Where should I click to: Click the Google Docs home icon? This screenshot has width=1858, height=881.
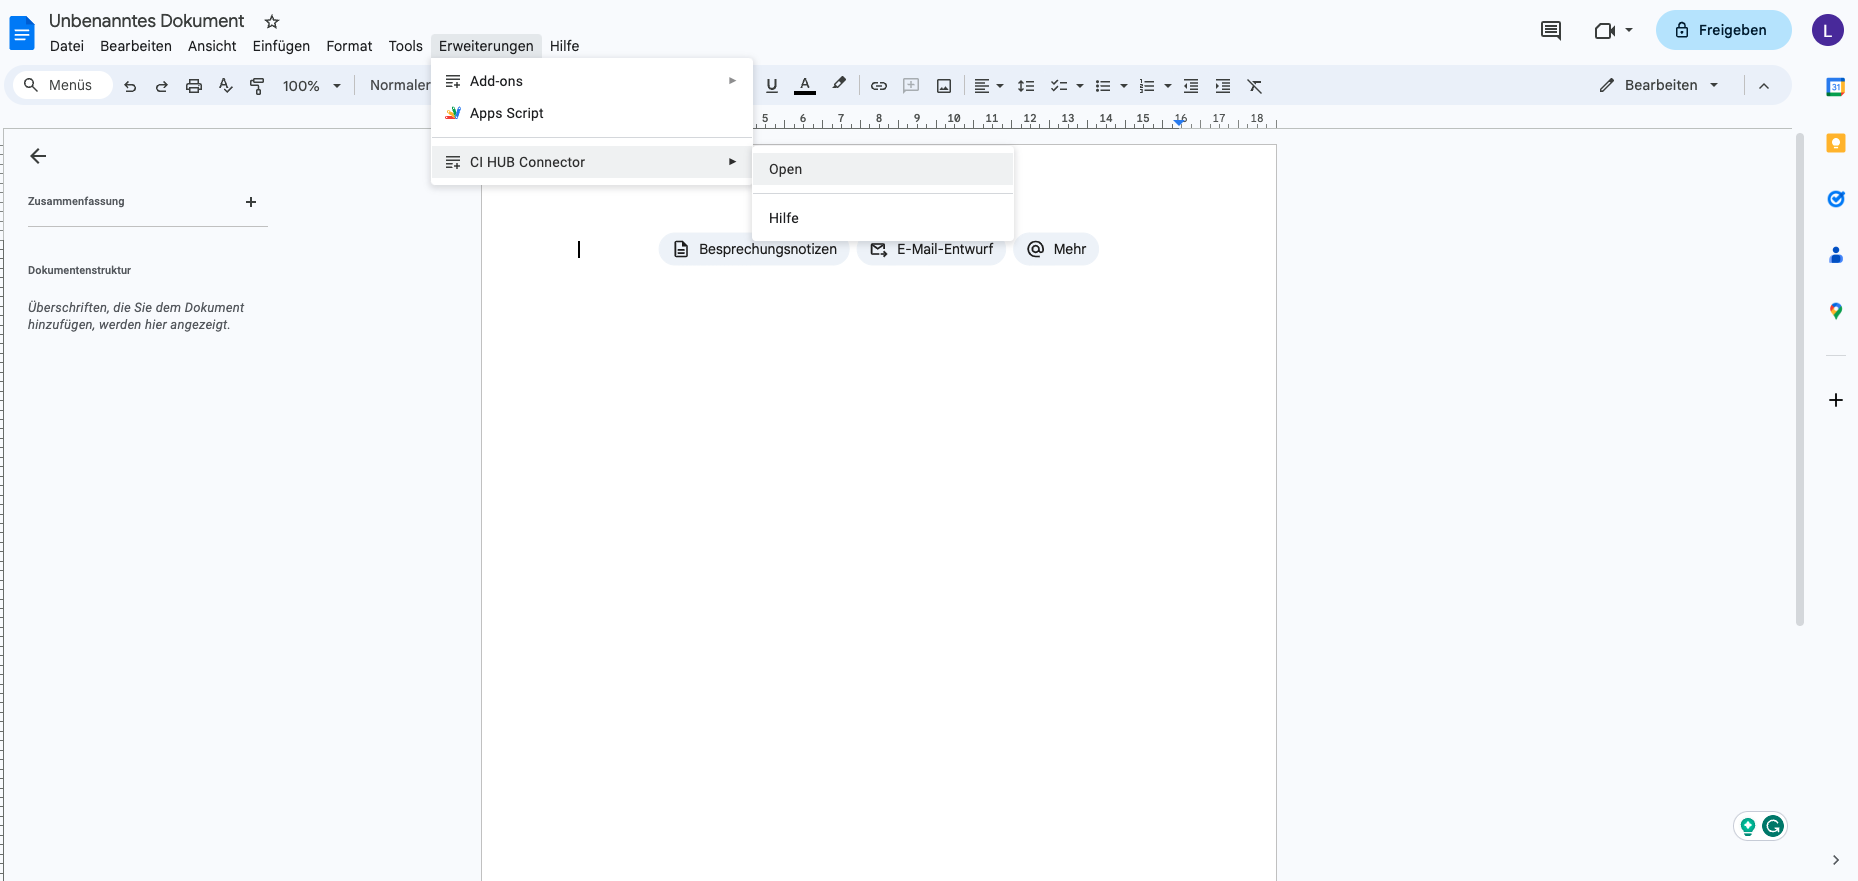[21, 33]
